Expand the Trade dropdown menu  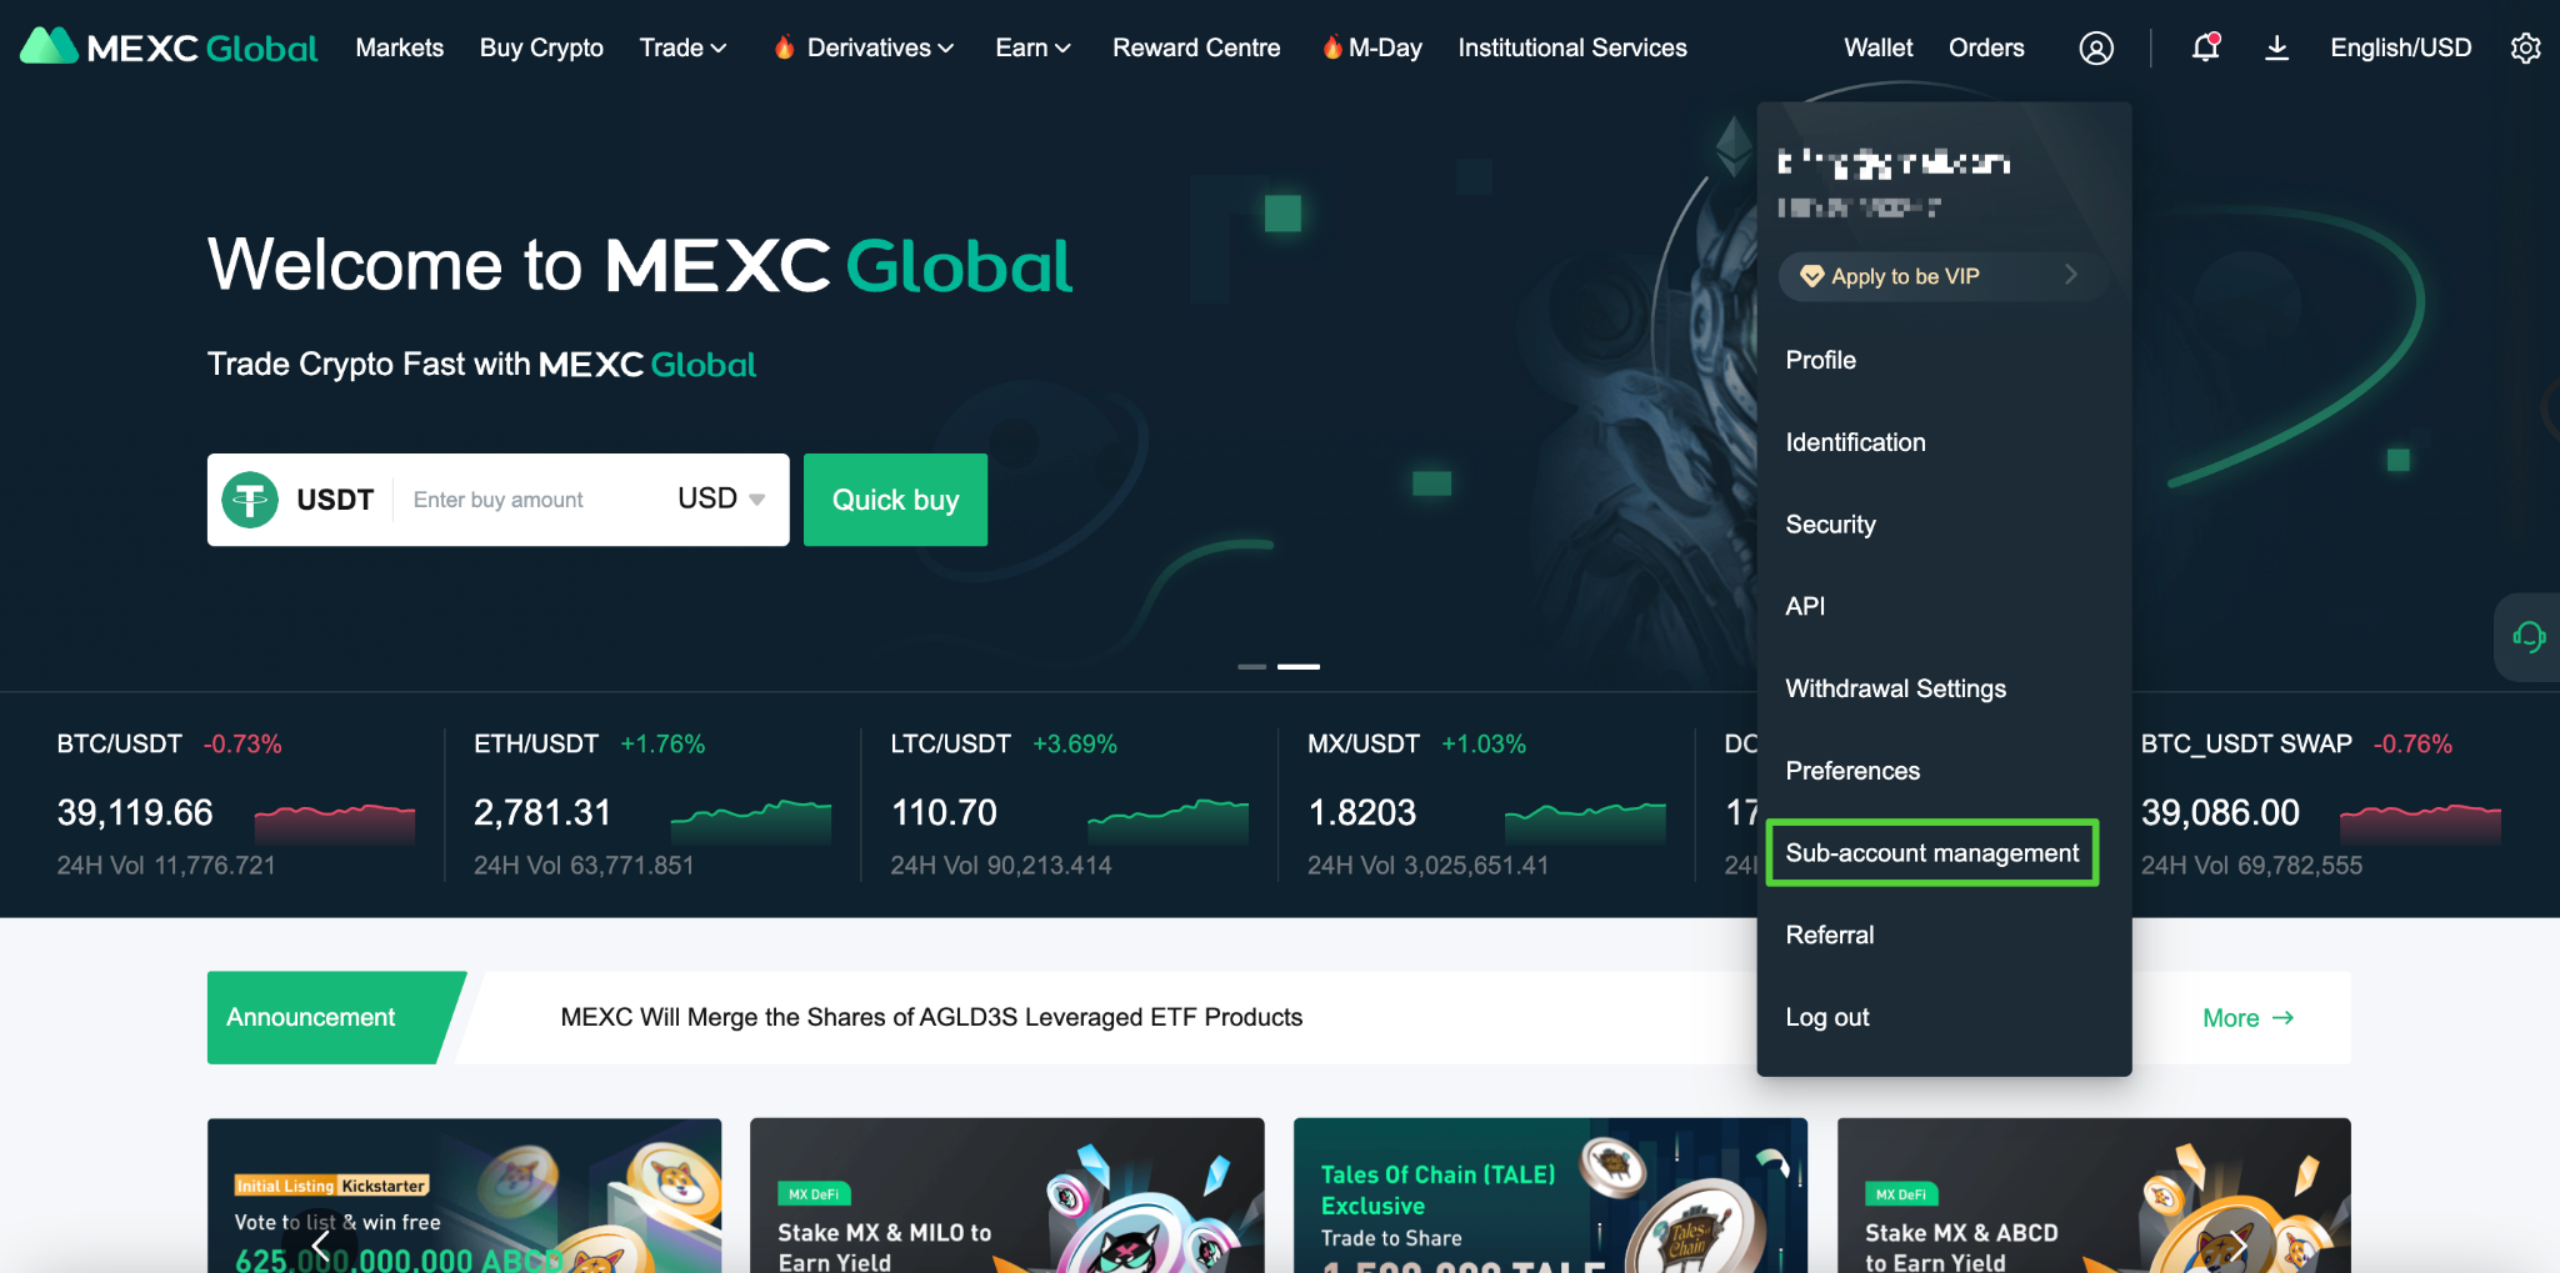point(683,48)
